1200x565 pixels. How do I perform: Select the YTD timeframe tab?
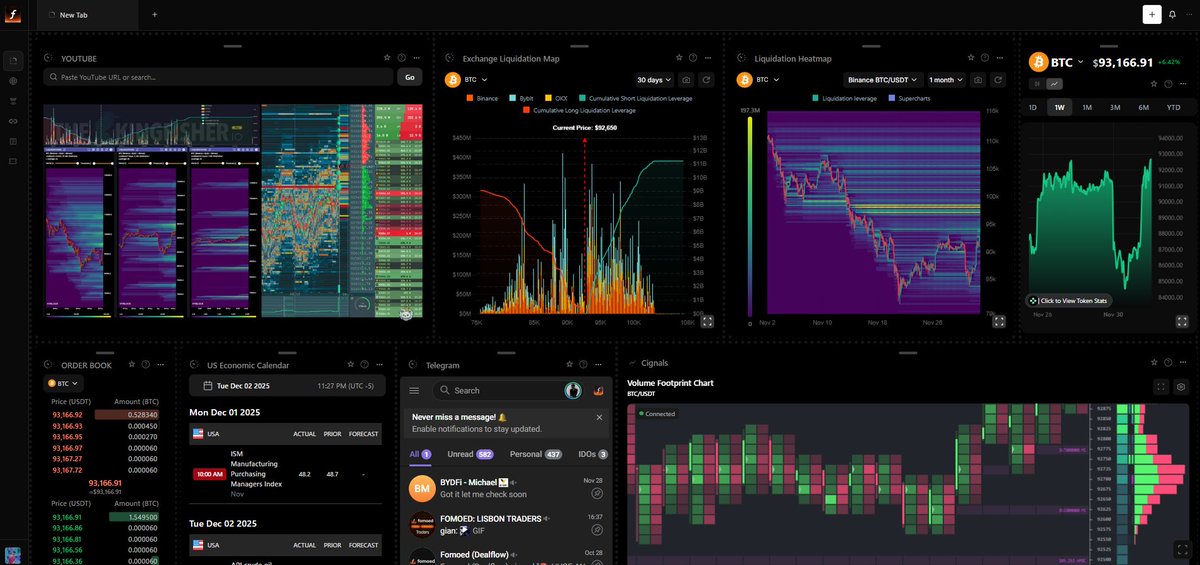1173,107
